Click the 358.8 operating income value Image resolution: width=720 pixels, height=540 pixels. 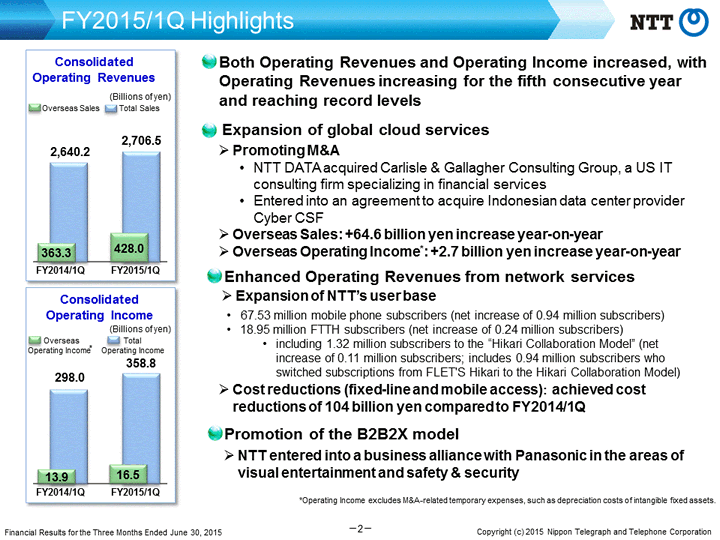coord(141,363)
